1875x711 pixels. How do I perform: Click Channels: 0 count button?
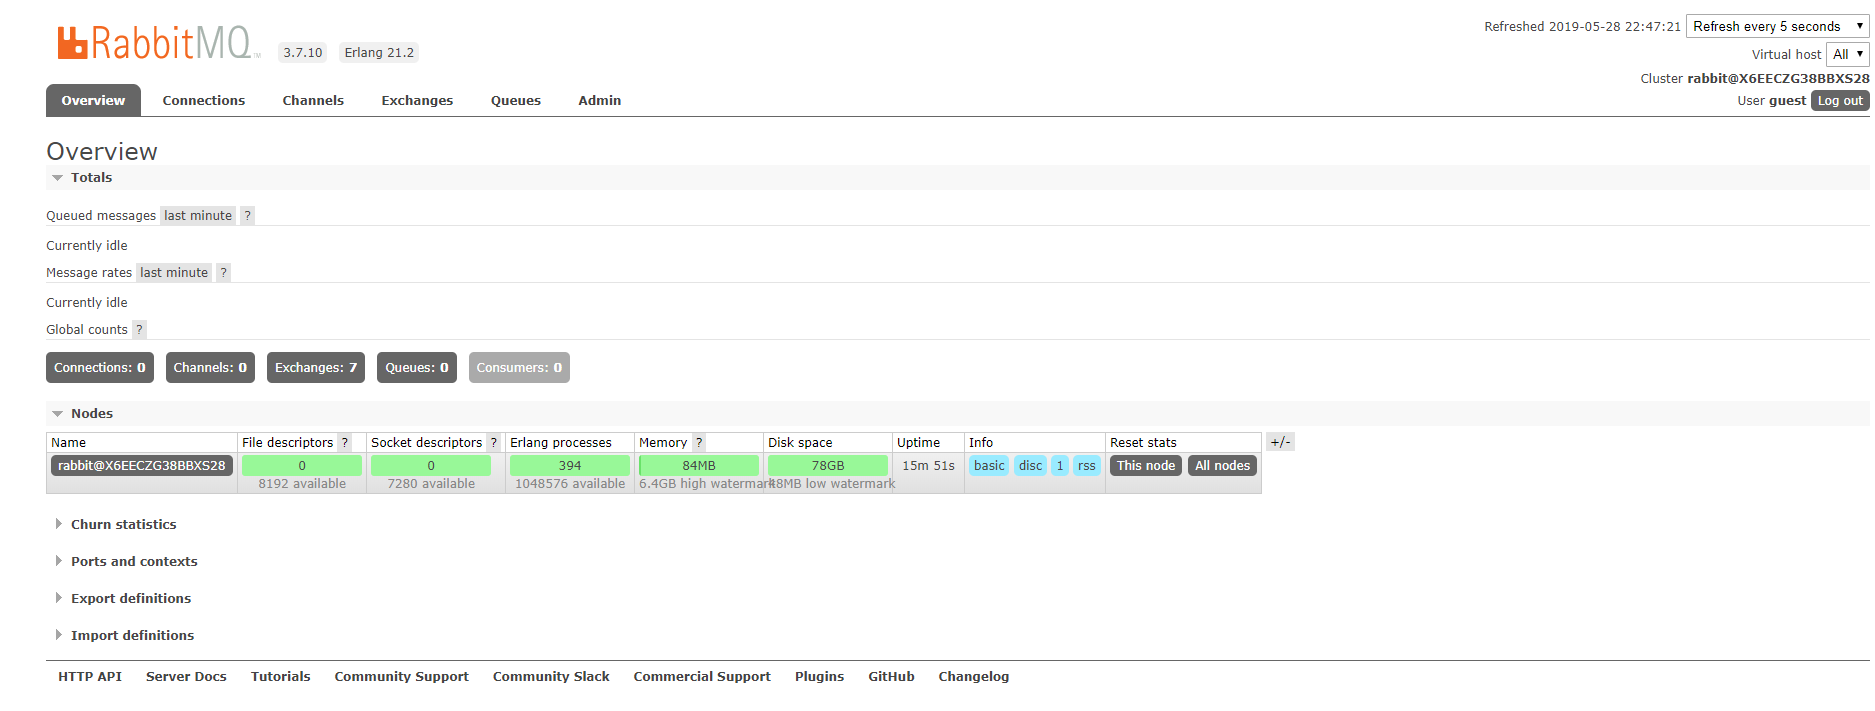(210, 368)
